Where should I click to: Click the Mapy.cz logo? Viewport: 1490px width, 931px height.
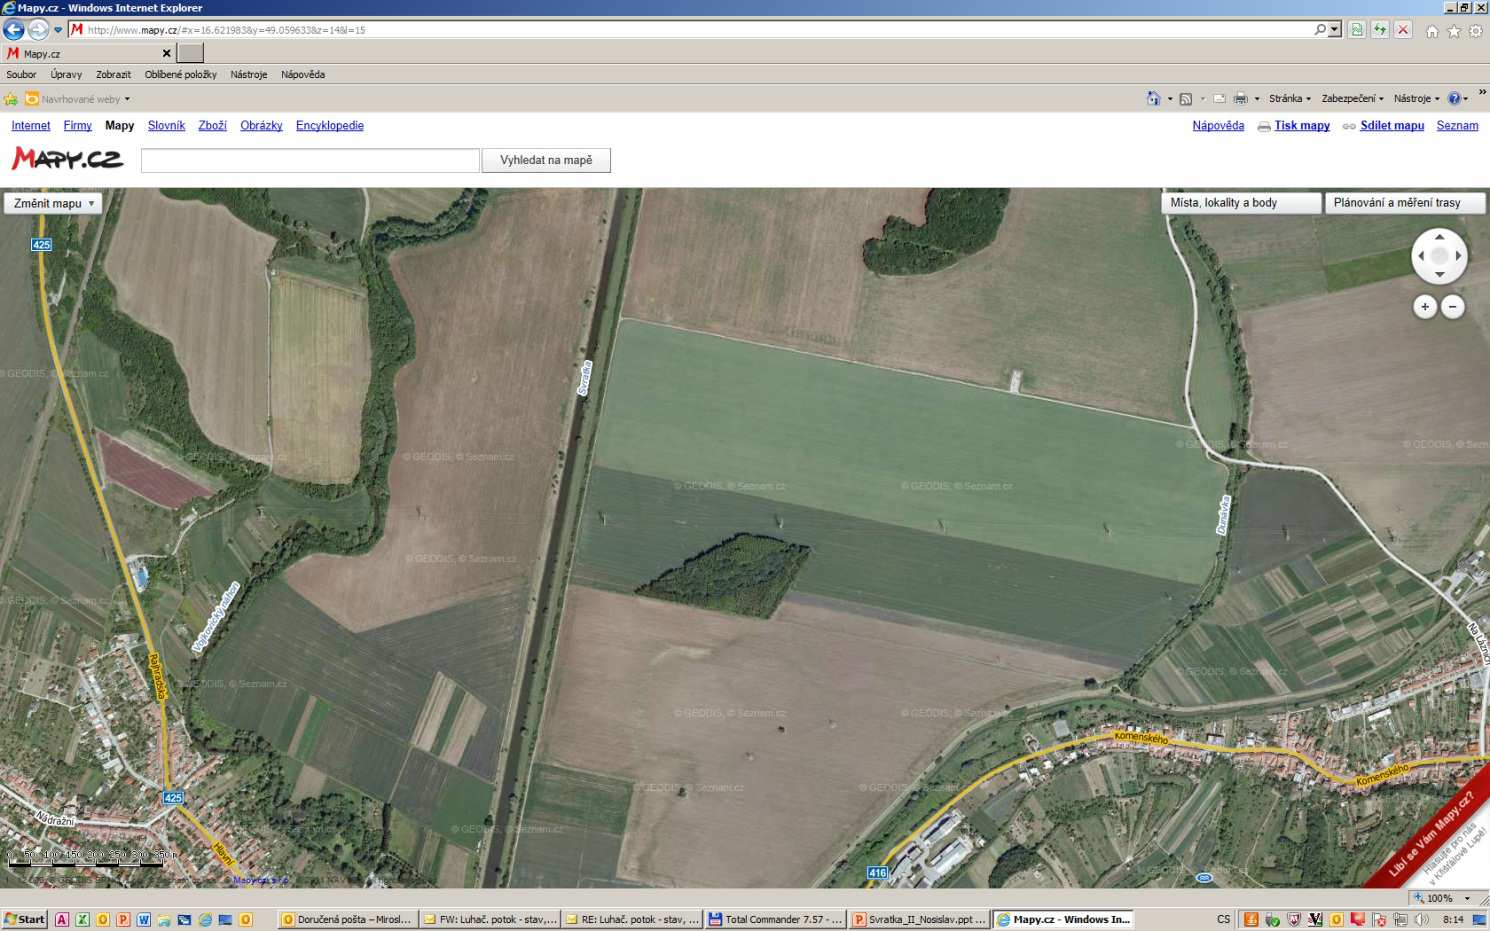(x=67, y=158)
